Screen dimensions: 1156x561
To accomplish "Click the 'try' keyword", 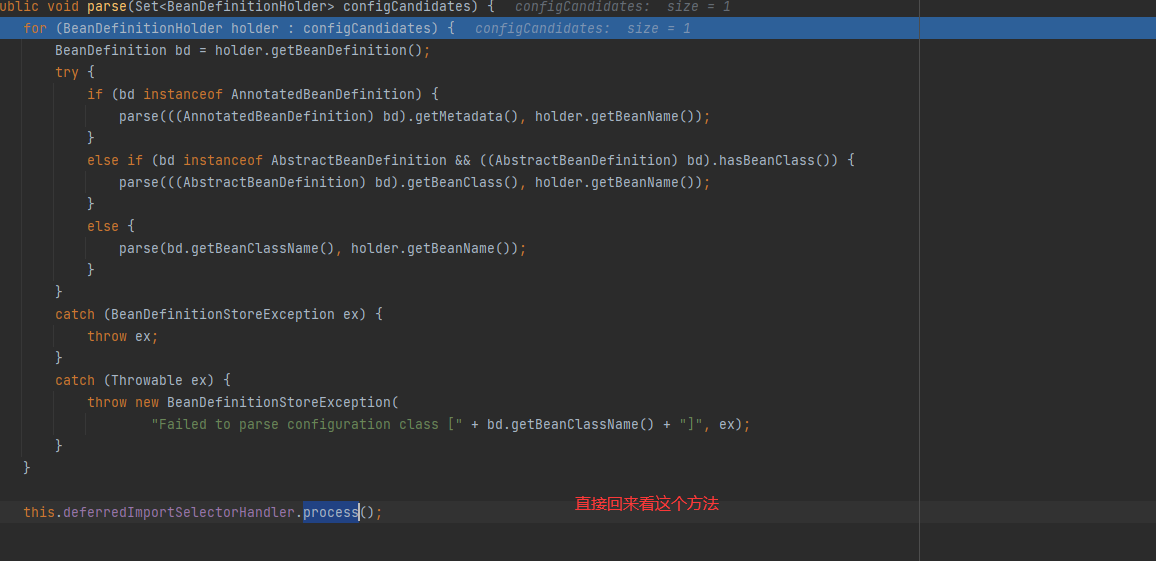I will click(x=67, y=72).
